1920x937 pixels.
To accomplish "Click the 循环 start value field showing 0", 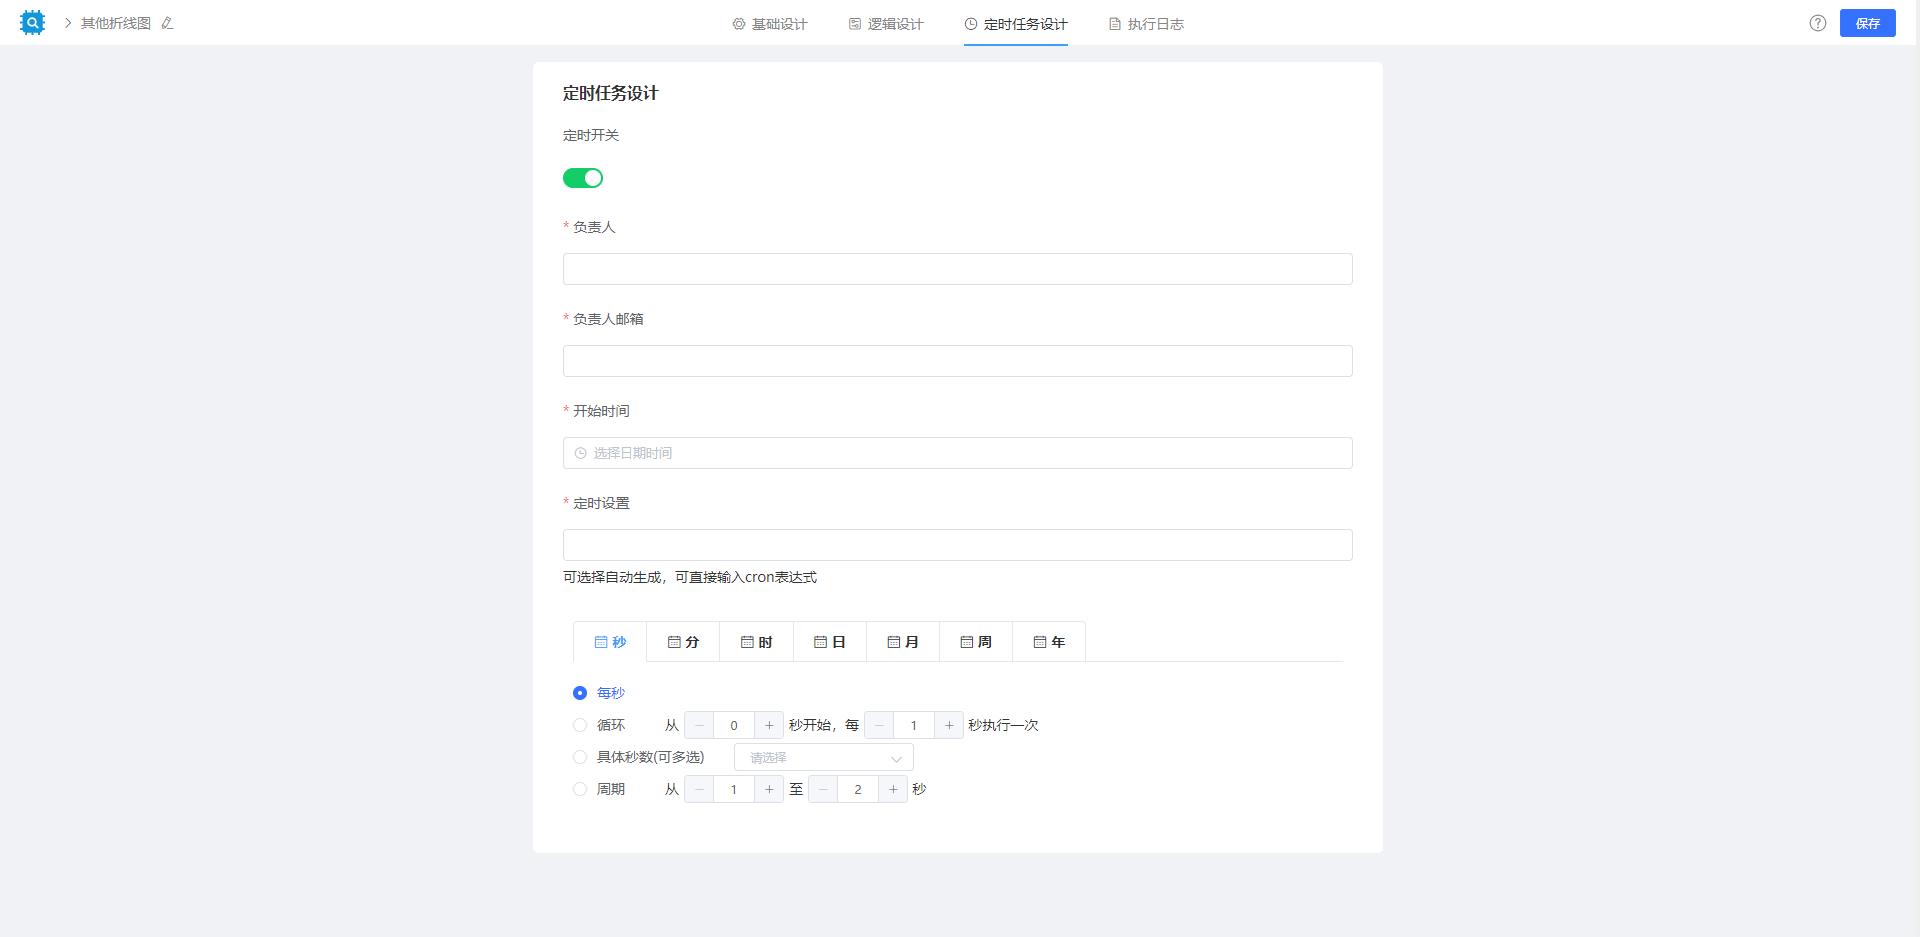I will (x=734, y=725).
